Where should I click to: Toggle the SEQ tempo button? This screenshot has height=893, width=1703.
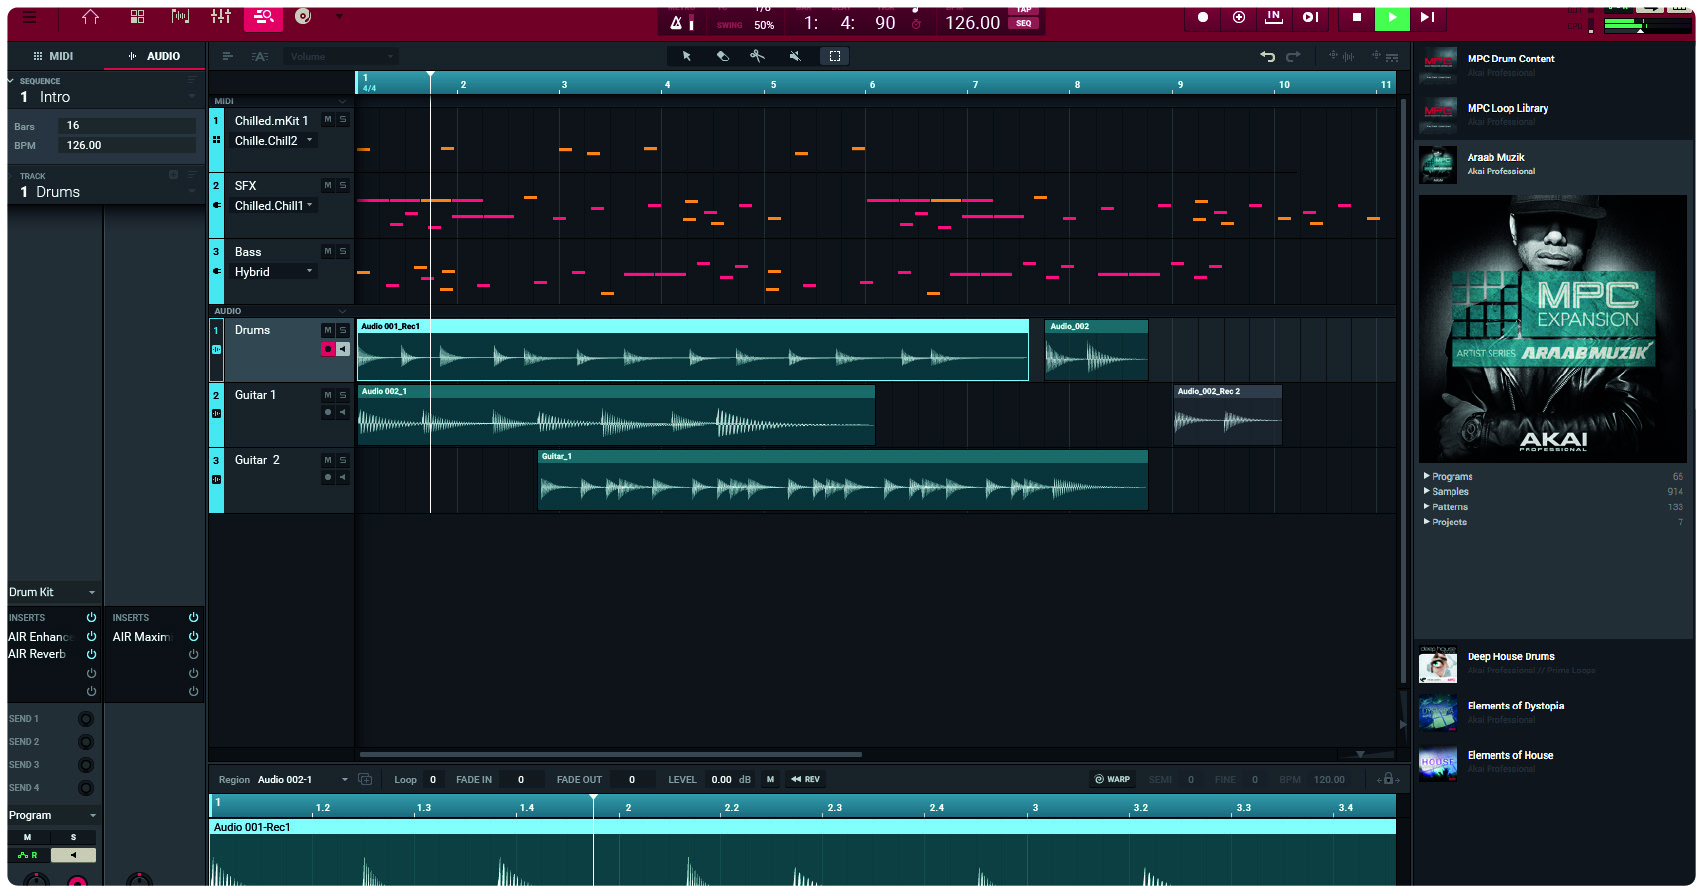(1024, 24)
